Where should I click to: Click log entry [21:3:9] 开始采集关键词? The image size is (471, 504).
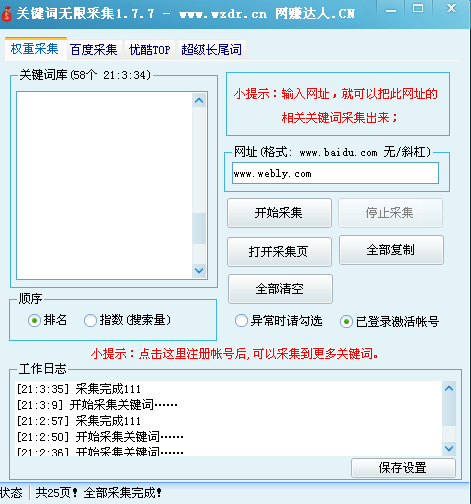point(97,405)
